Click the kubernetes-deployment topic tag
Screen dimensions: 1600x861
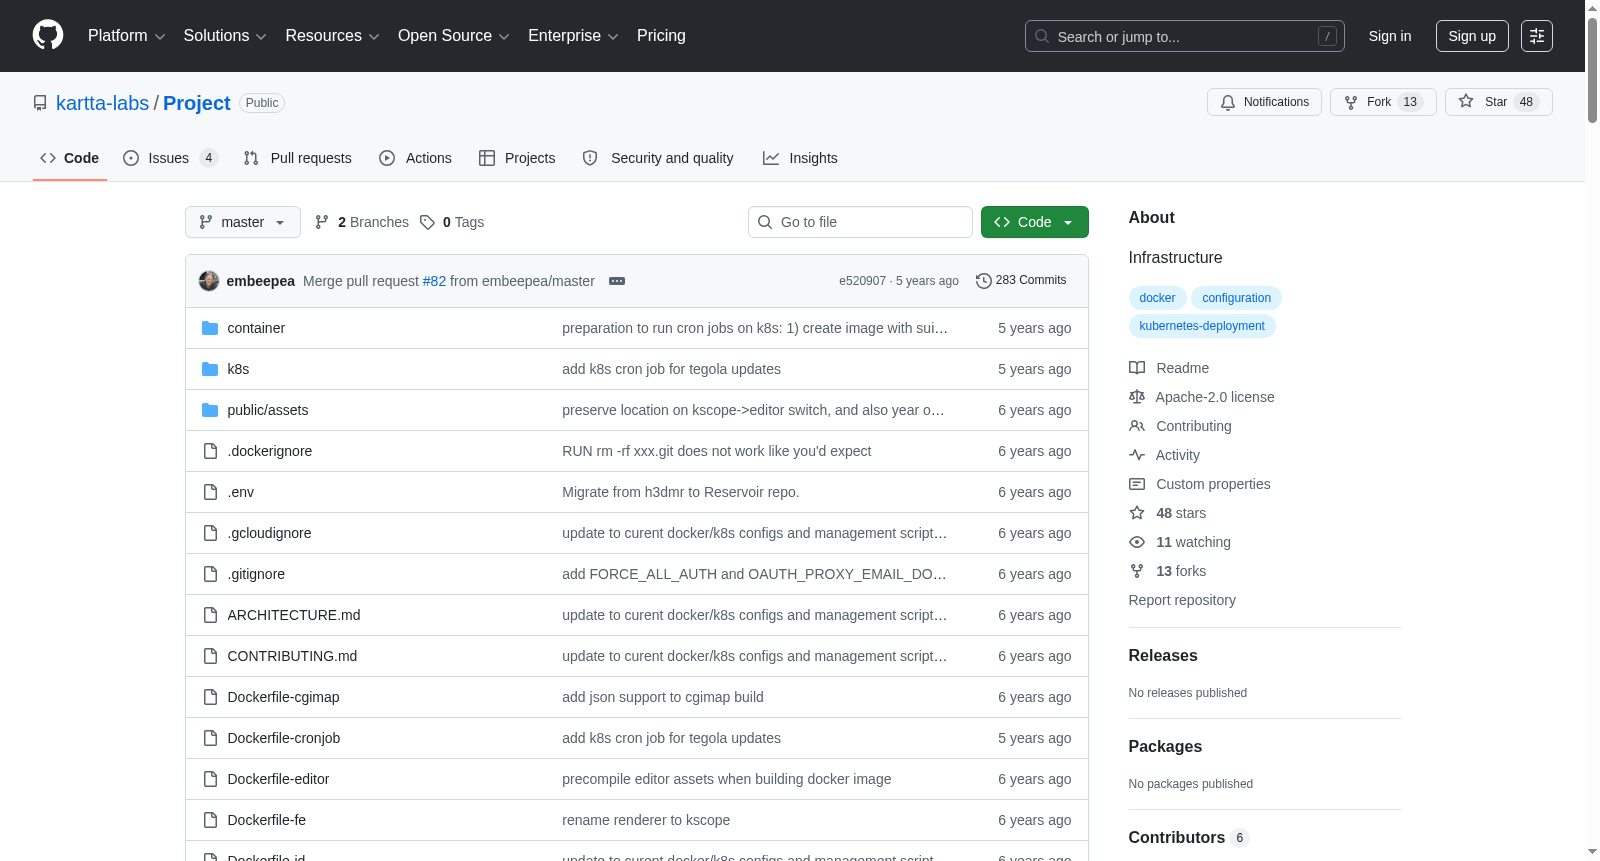coord(1202,326)
